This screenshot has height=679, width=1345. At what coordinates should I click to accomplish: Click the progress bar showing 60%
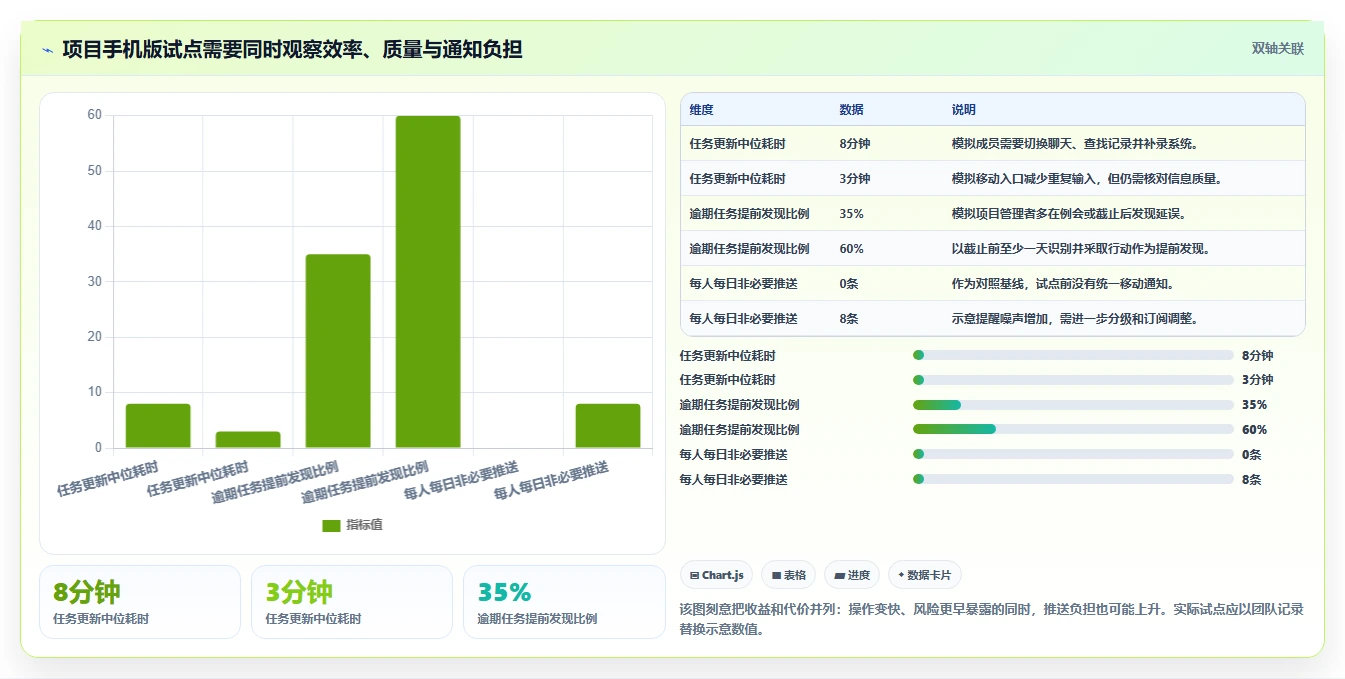[1073, 430]
